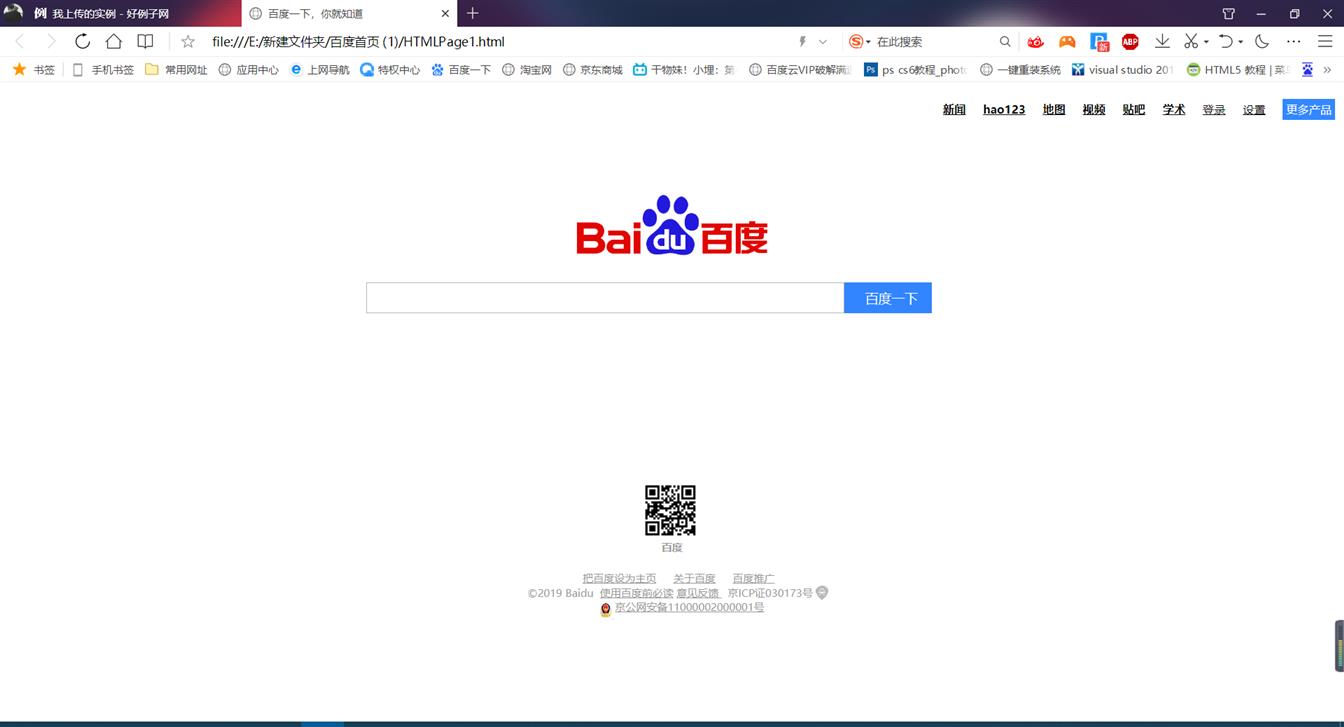This screenshot has height=727, width=1344.
Task: Open the 贴吧 link
Action: (x=1134, y=110)
